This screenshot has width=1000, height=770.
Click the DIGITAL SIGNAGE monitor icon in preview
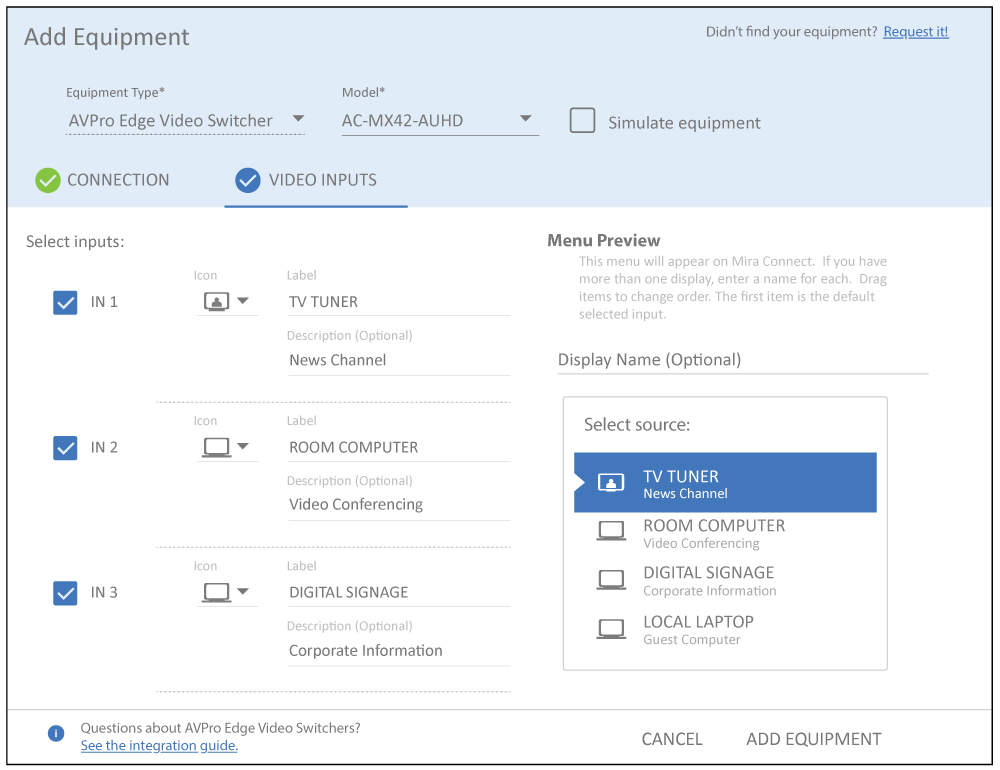[611, 578]
